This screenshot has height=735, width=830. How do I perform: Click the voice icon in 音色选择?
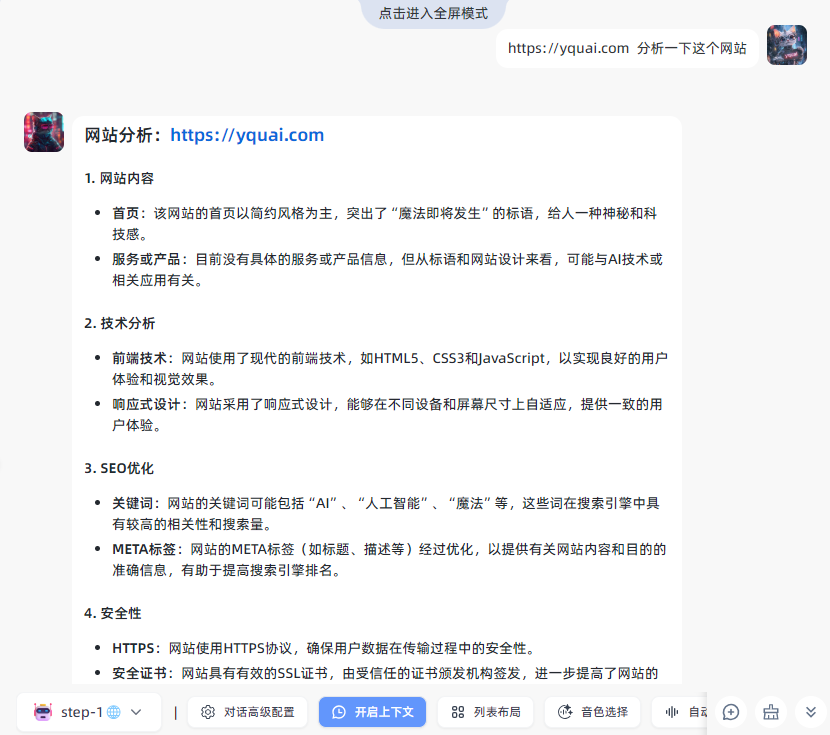click(564, 712)
